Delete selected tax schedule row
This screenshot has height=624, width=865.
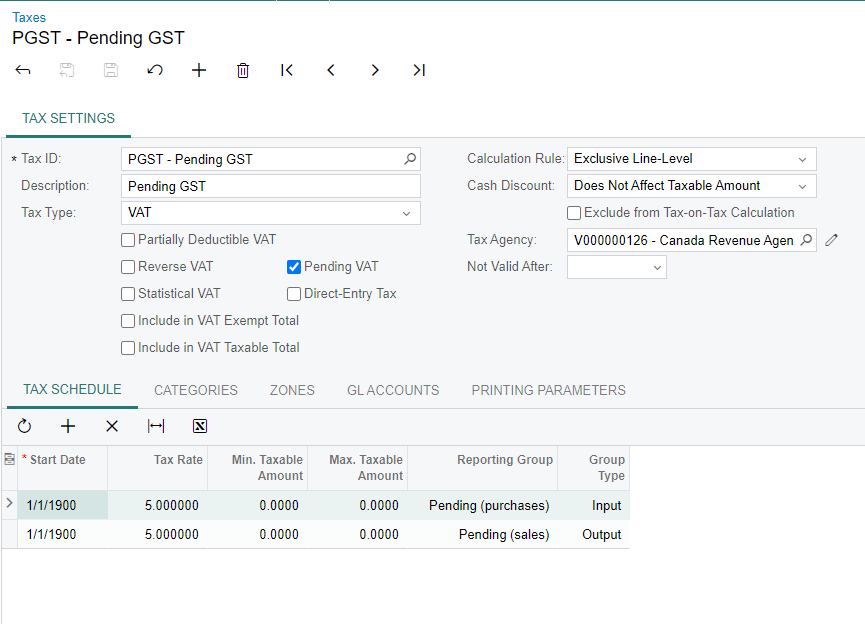pos(112,426)
